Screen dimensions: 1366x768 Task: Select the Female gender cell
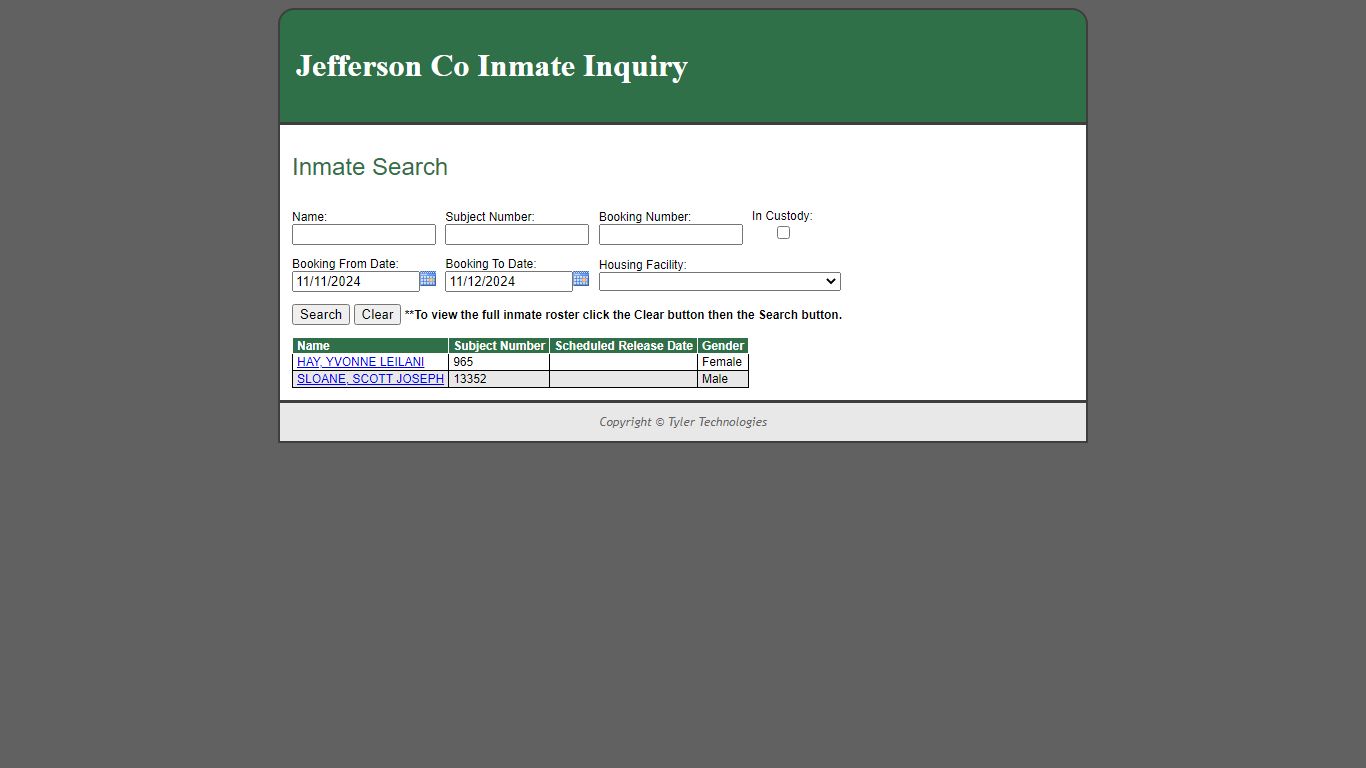(723, 362)
